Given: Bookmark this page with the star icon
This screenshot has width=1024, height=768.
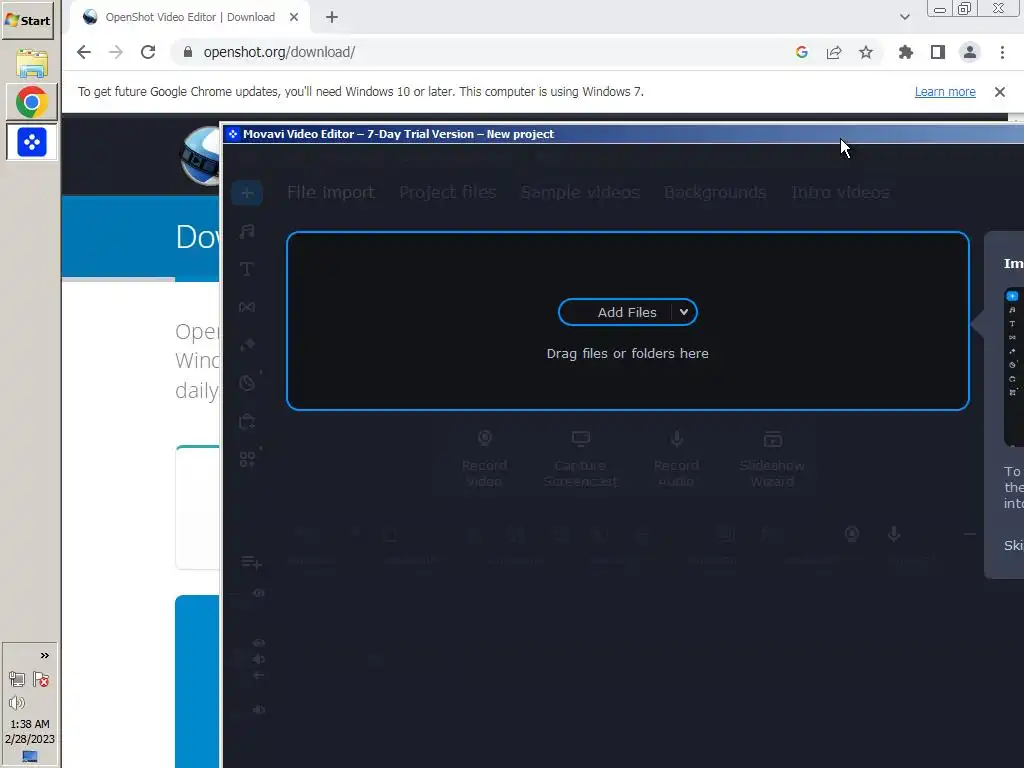Looking at the screenshot, I should pos(866,52).
